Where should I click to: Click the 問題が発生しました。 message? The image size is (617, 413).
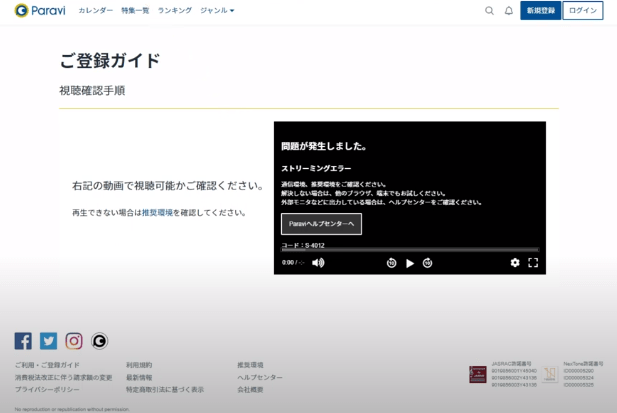(x=324, y=146)
